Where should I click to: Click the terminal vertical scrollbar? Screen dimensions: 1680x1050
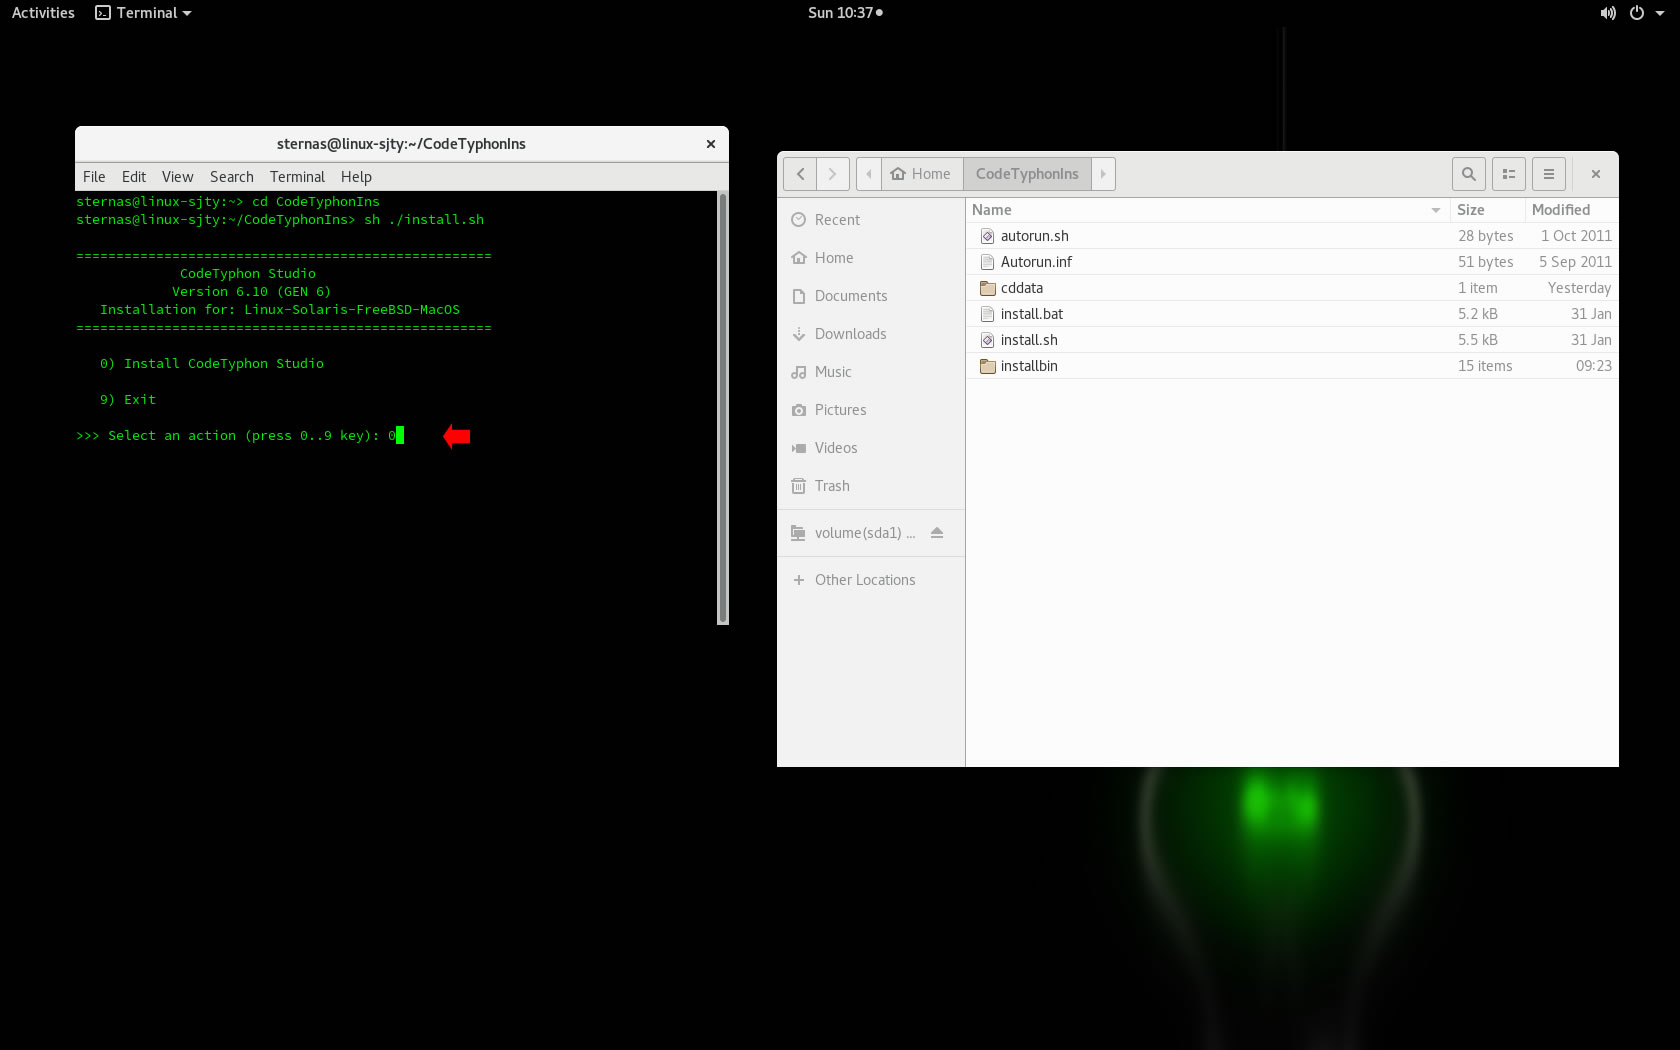pos(723,408)
